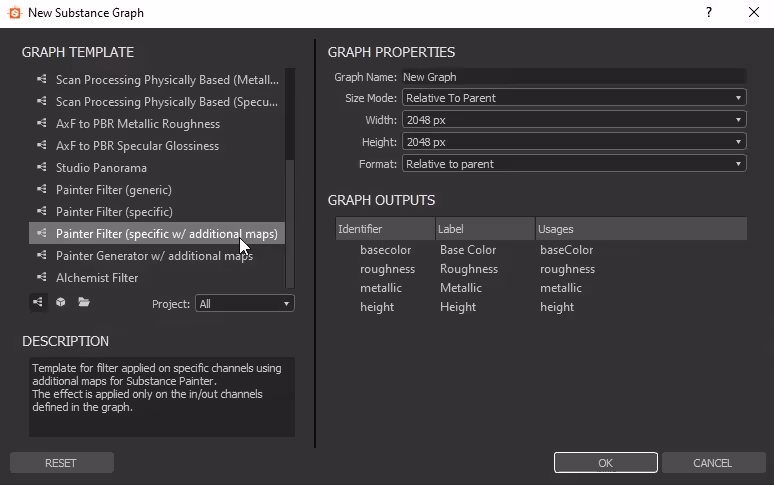The image size is (774, 485).
Task: Click the template description text box
Action: pyautogui.click(x=162, y=397)
